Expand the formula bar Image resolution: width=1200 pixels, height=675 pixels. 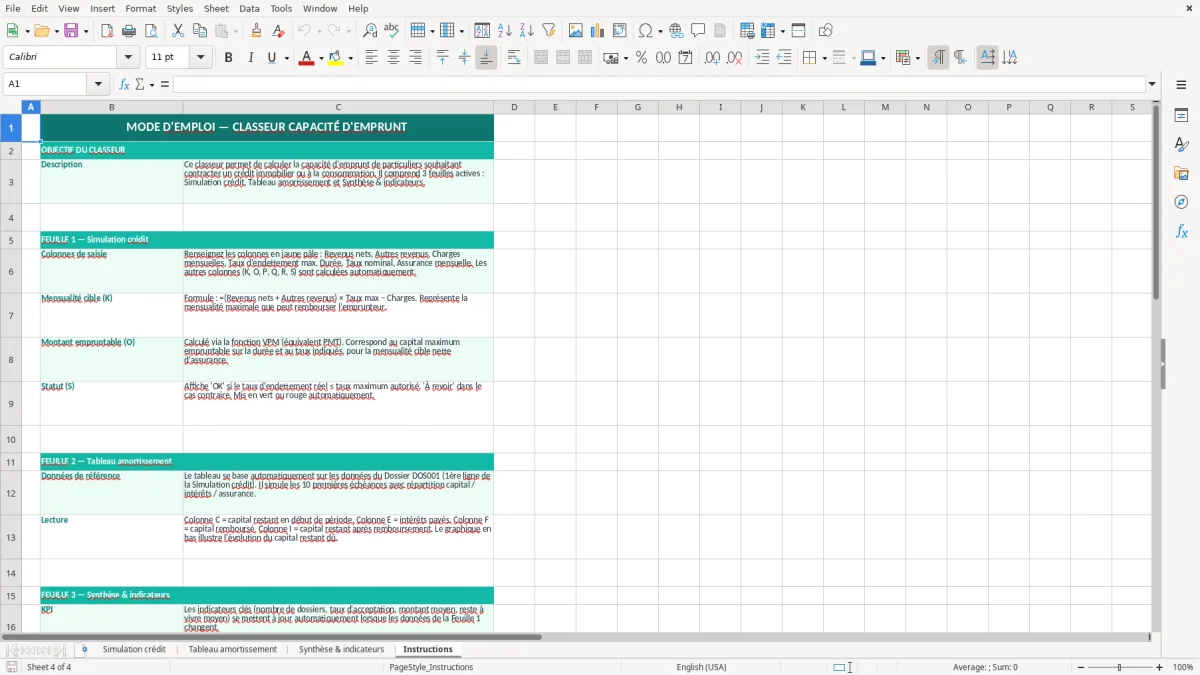(x=1152, y=84)
